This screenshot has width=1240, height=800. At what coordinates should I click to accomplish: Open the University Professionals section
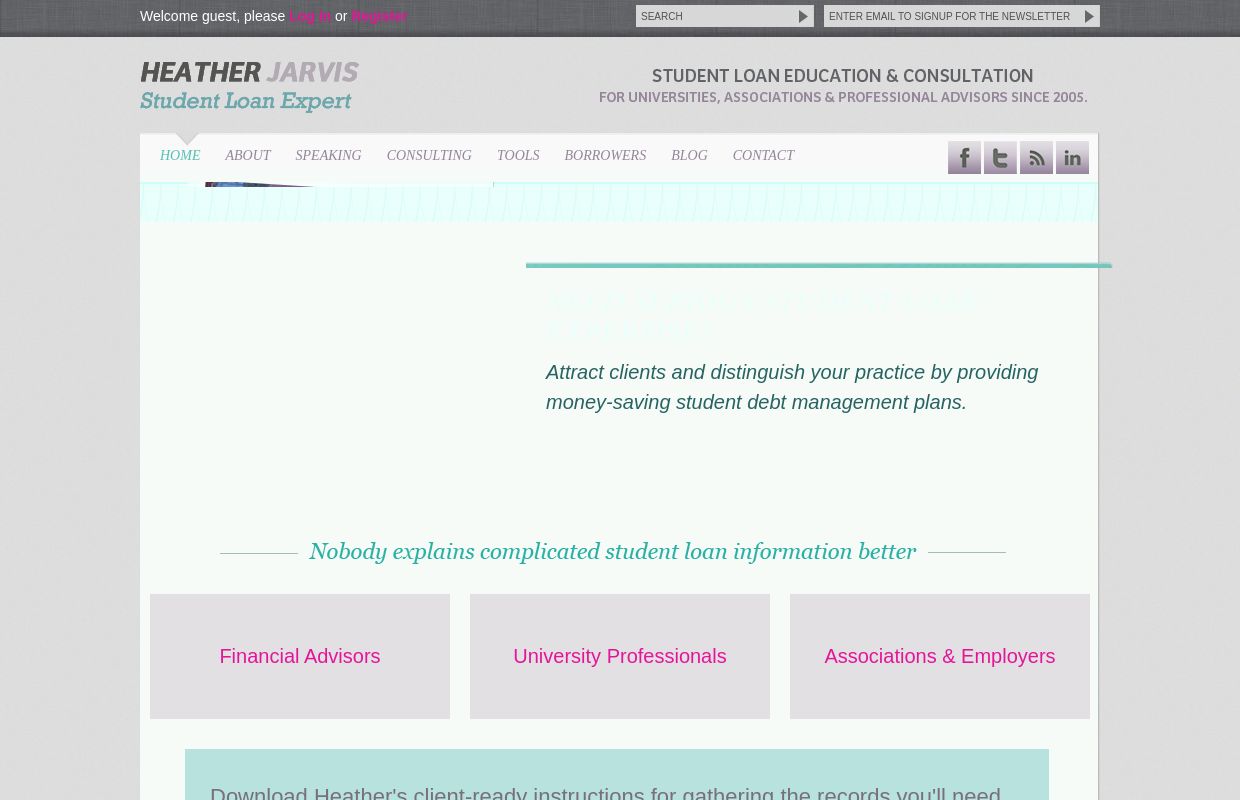(619, 656)
